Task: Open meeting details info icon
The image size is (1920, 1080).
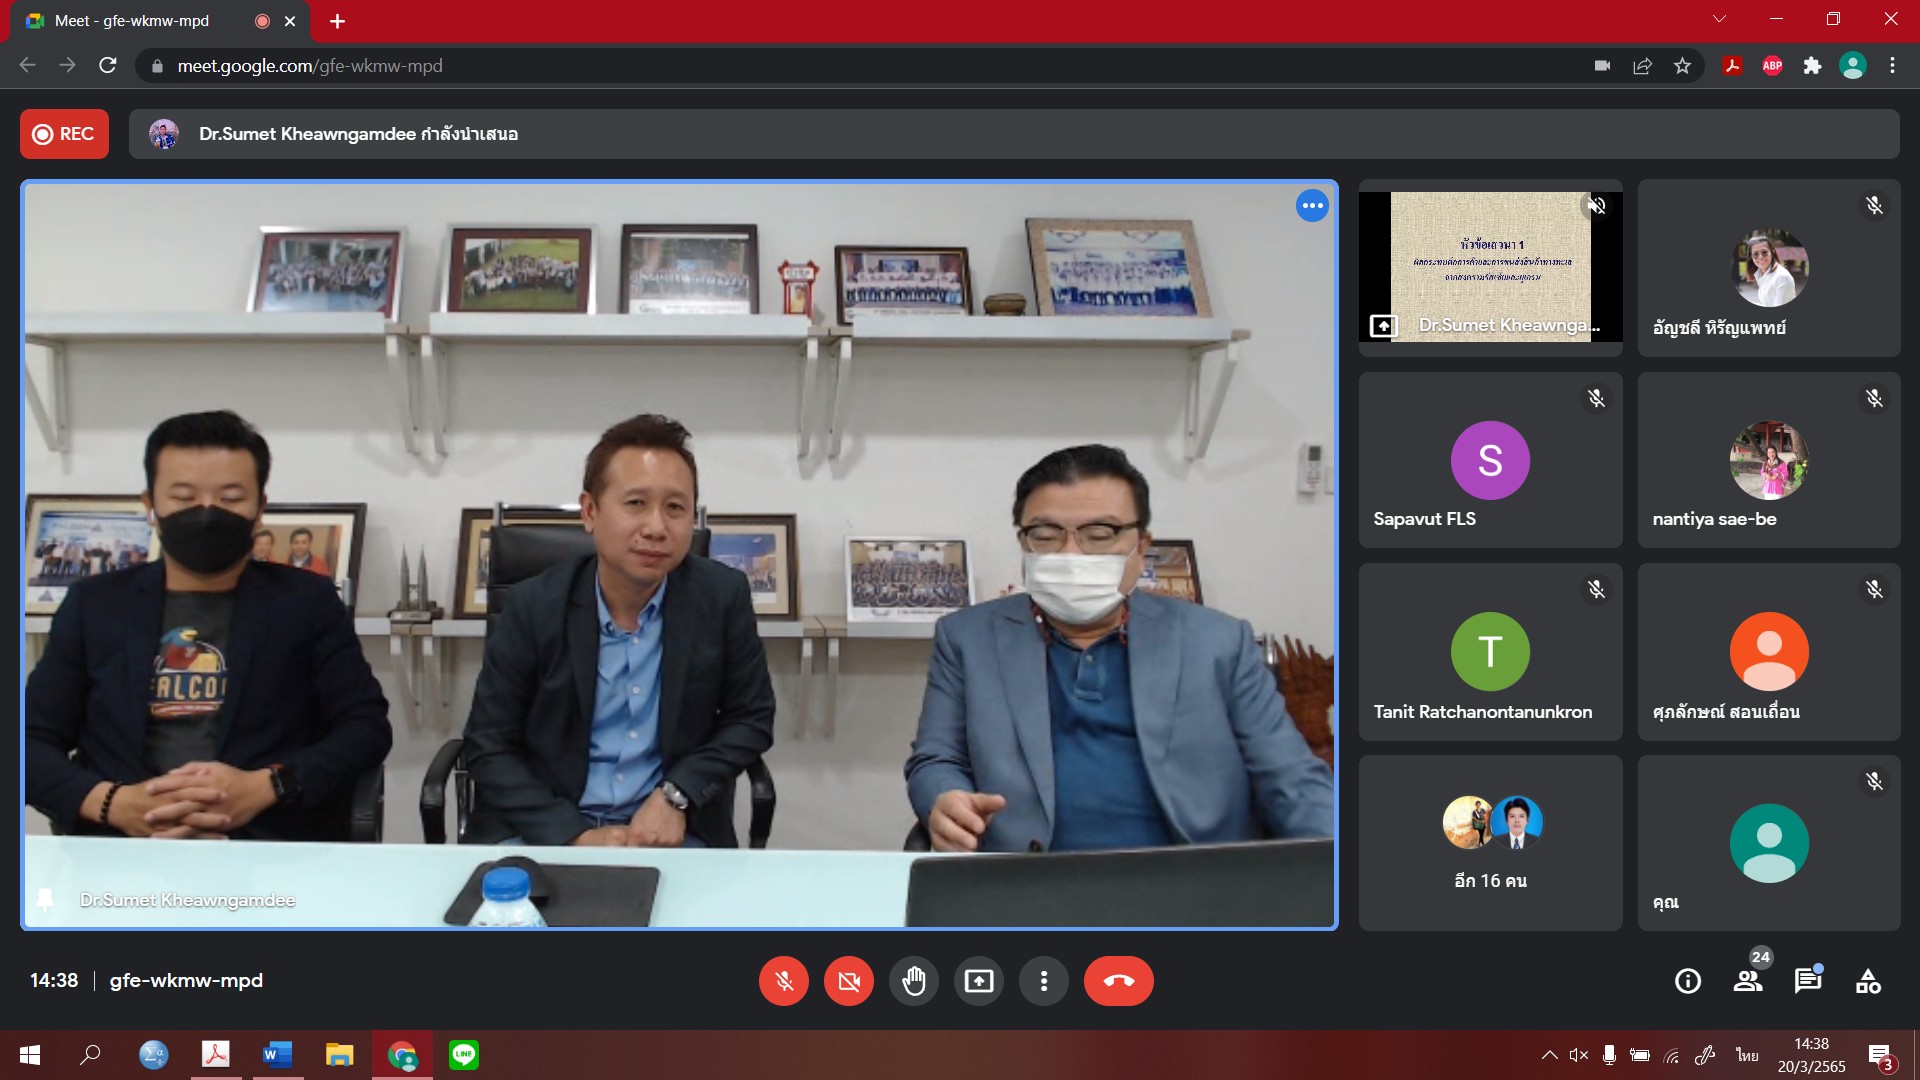Action: (x=1688, y=981)
